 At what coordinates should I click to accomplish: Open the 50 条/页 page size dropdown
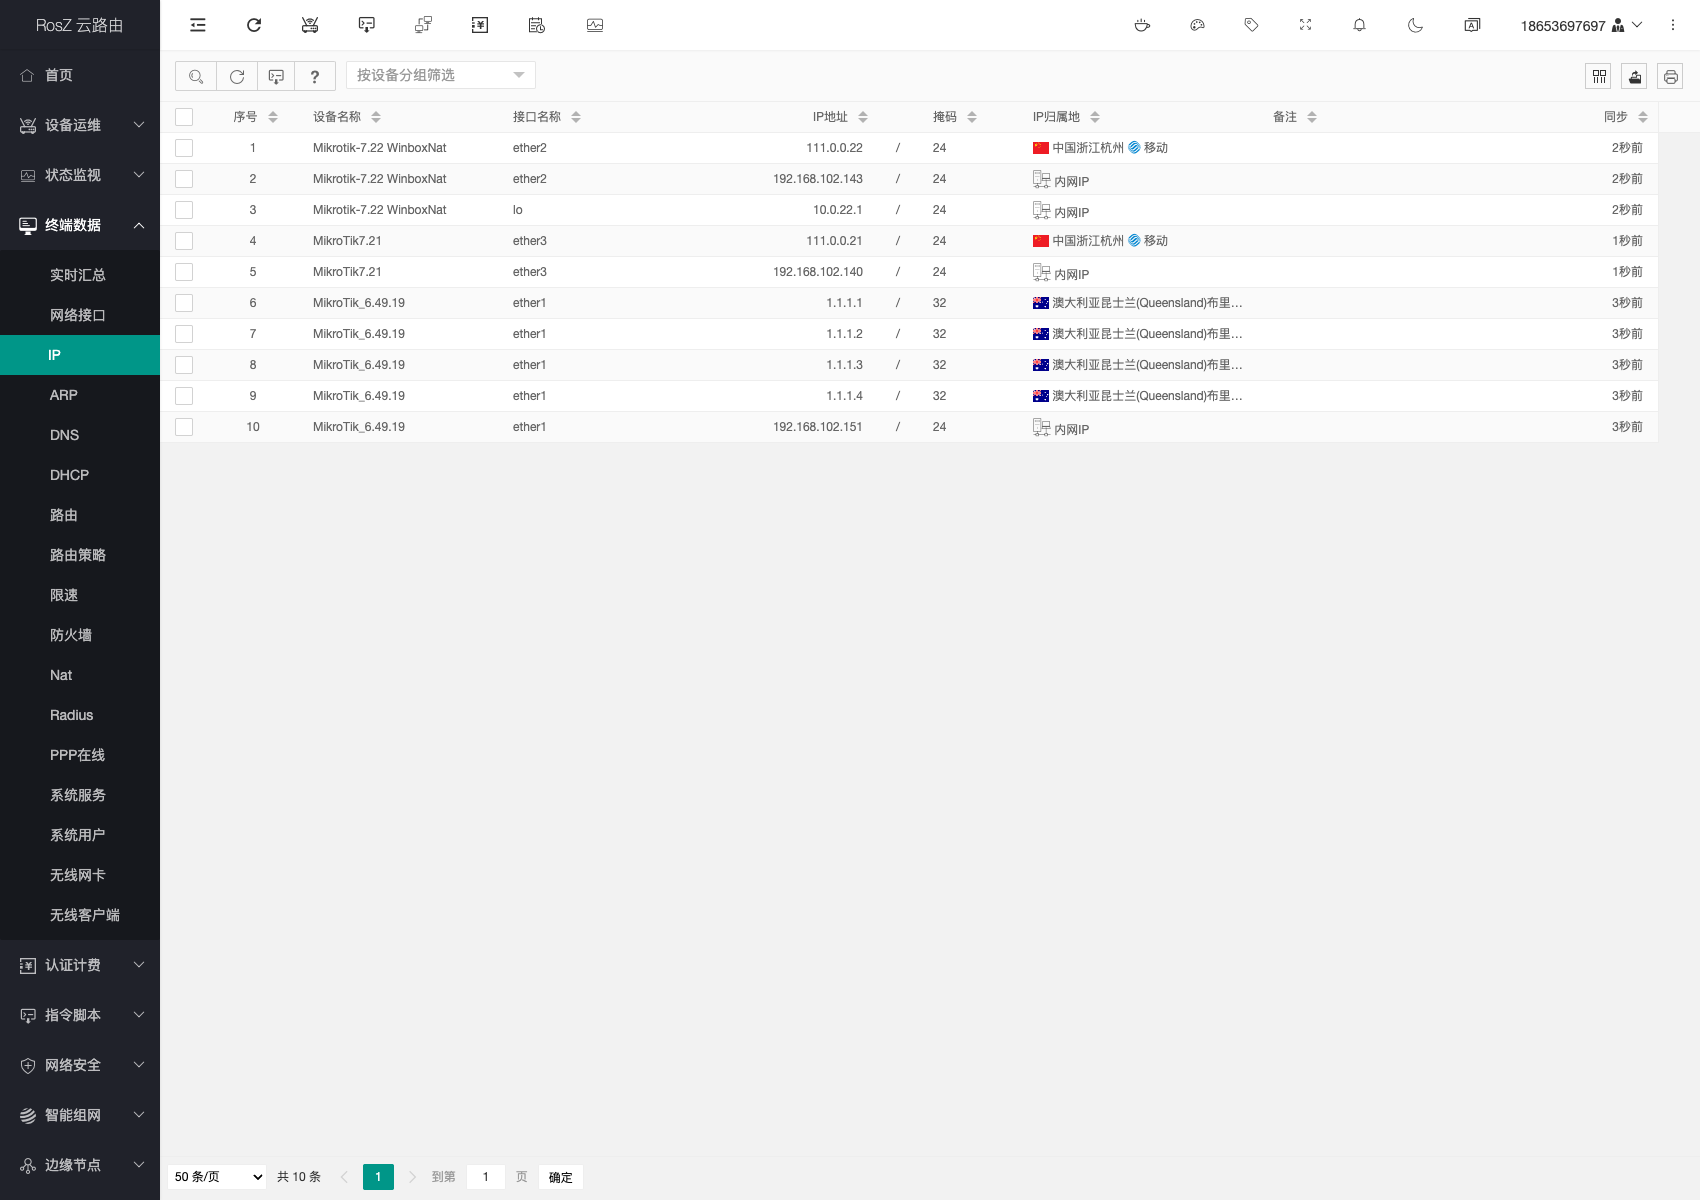click(x=218, y=1177)
